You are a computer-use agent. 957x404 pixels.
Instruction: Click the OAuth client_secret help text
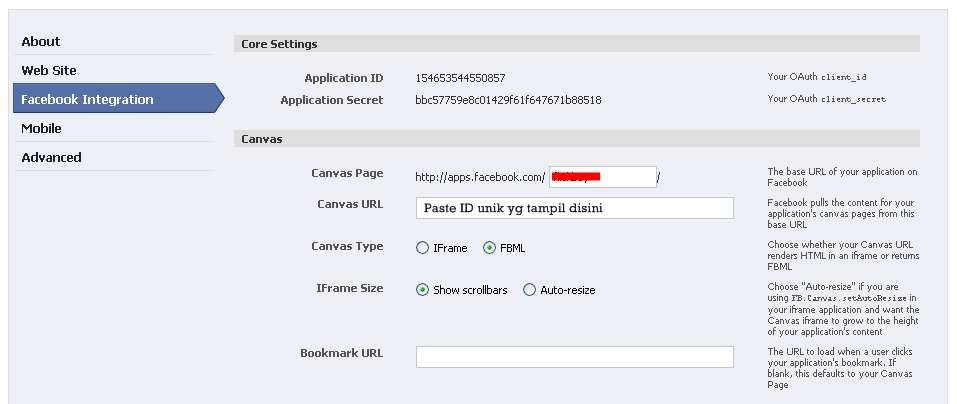826,99
